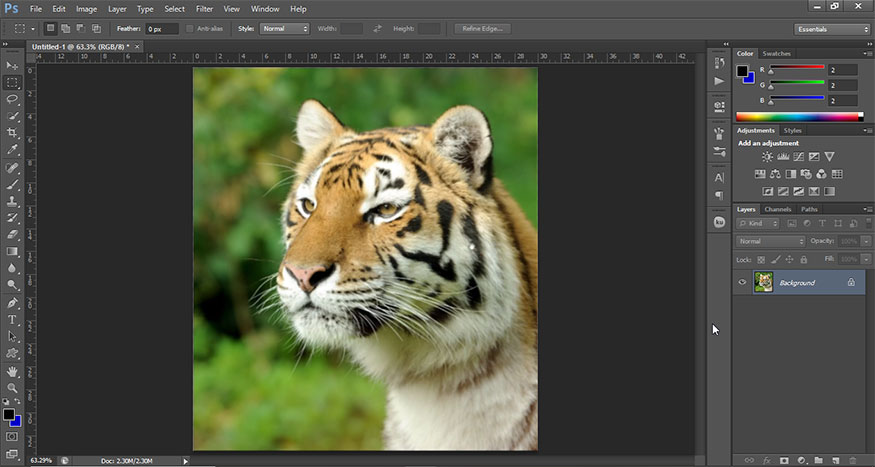Image resolution: width=875 pixels, height=467 pixels.
Task: Swap width and height arrows
Action: [377, 28]
